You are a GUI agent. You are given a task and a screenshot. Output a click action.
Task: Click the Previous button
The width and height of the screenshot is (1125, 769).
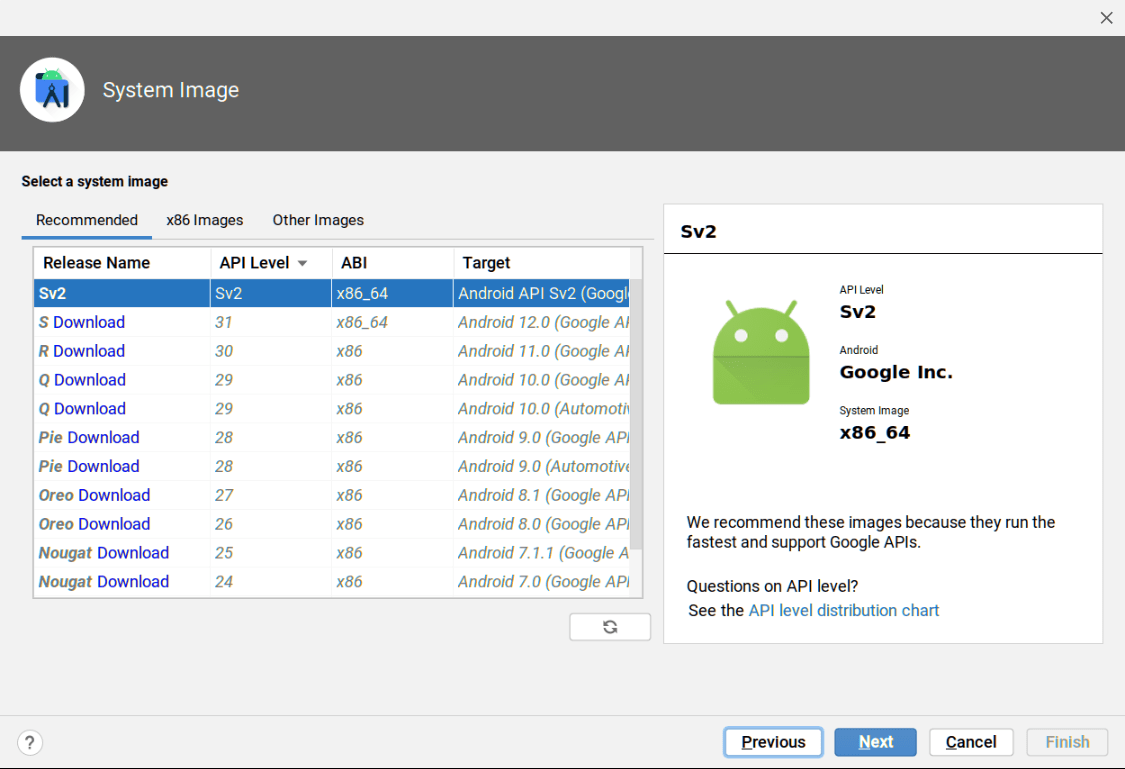773,742
